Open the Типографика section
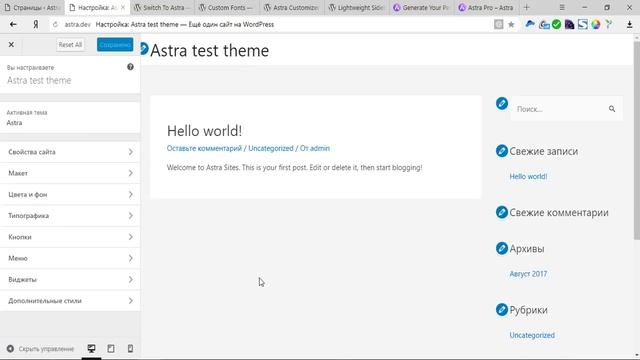Viewport: 640px width, 360px height. pyautogui.click(x=70, y=216)
